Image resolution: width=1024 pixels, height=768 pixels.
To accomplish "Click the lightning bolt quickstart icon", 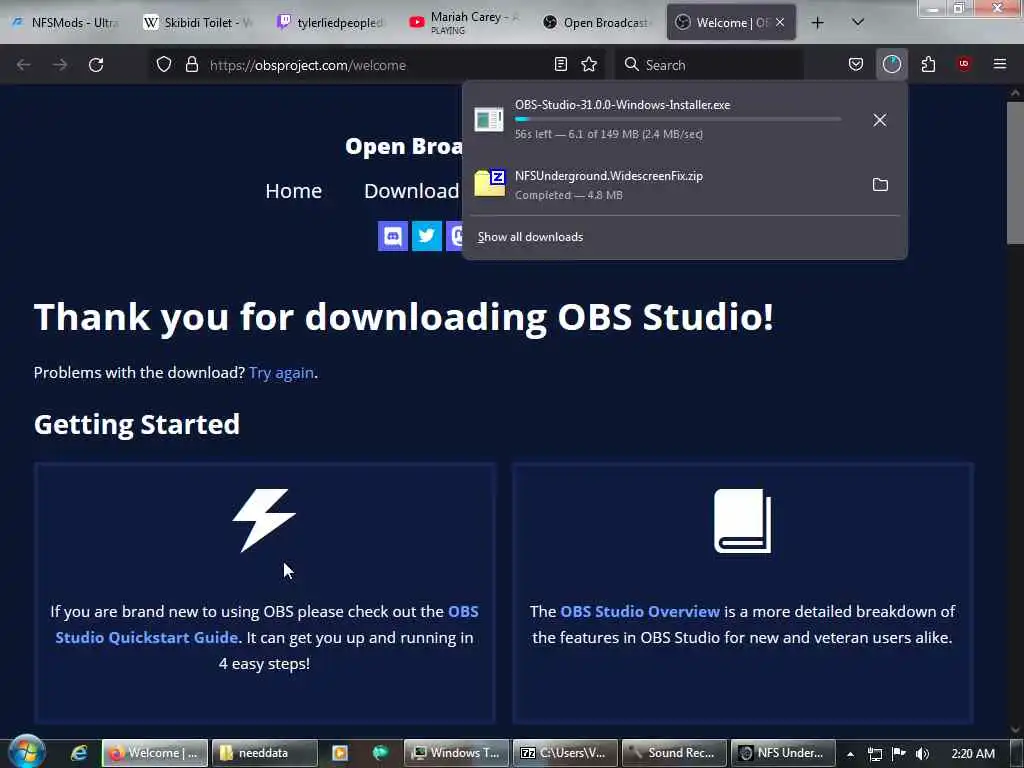I will point(264,520).
